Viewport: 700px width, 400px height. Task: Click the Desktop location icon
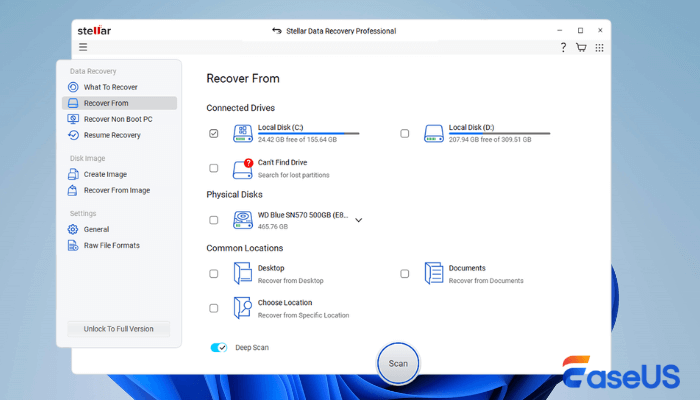coord(243,273)
